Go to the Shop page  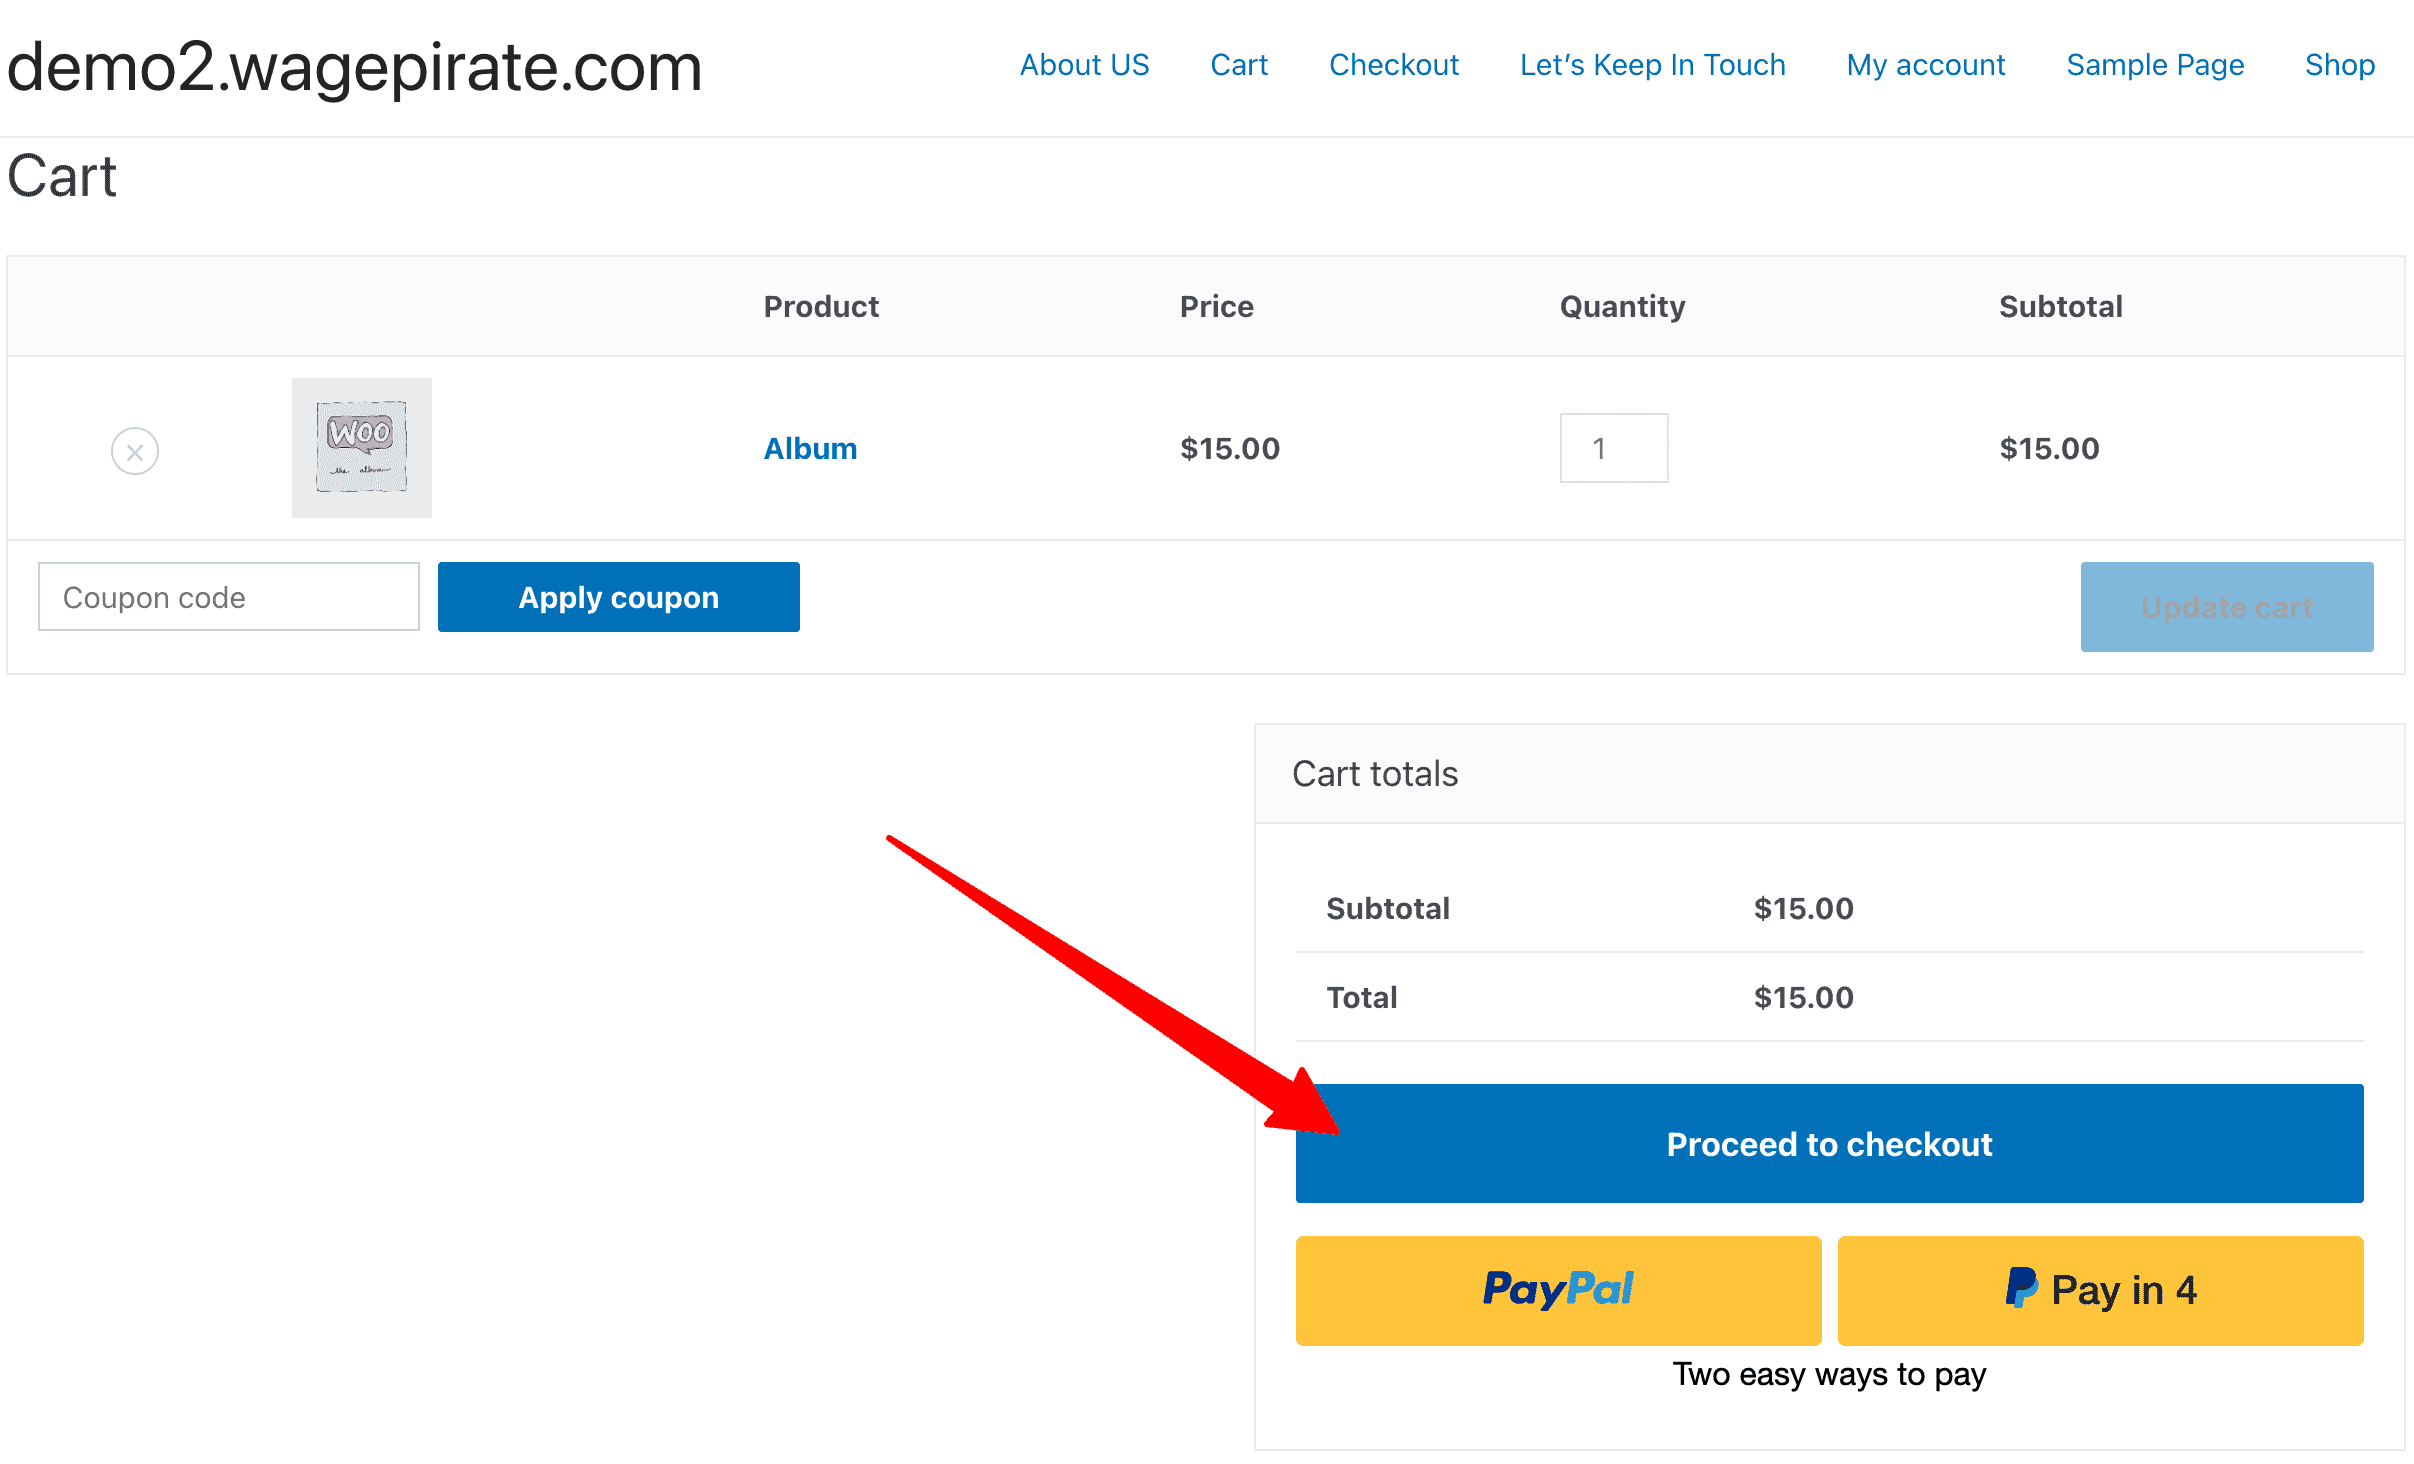[2340, 65]
